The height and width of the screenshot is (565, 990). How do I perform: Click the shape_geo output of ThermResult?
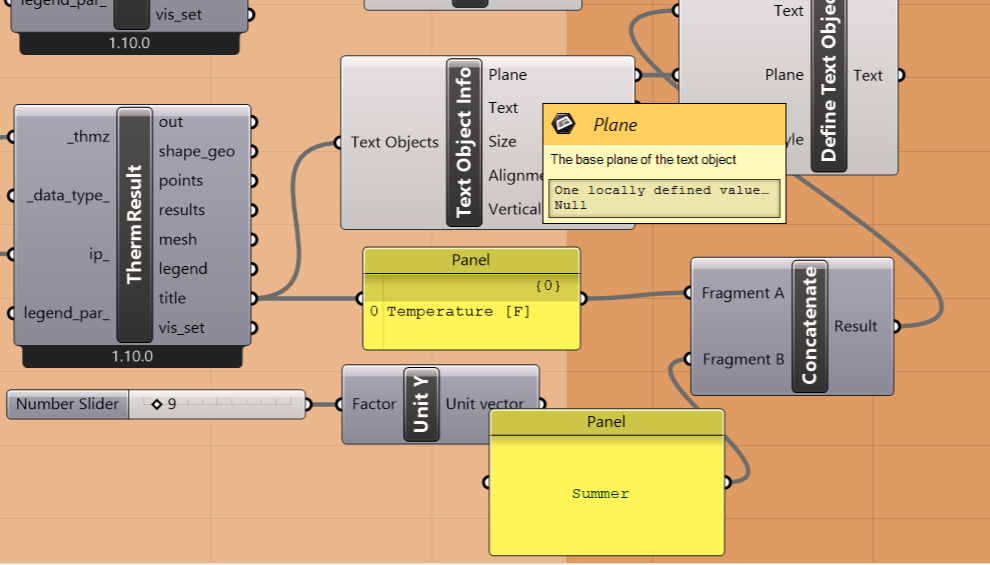coord(196,152)
